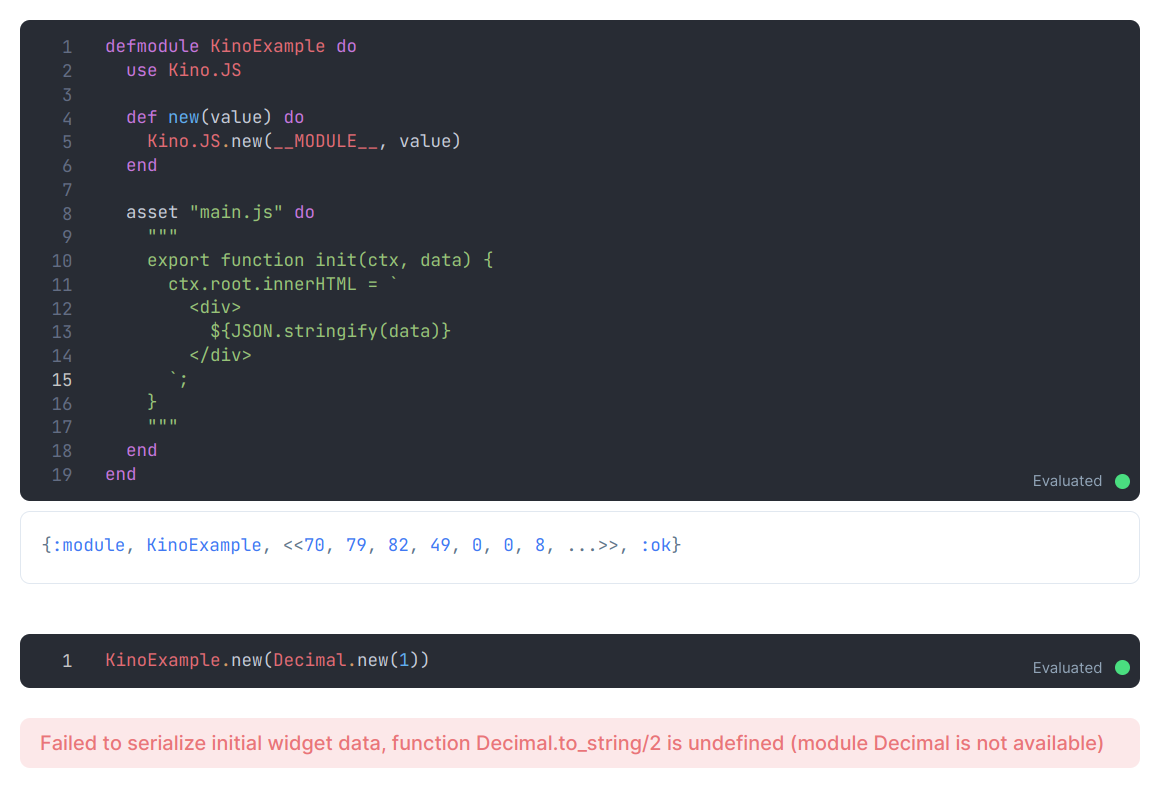This screenshot has height=804, width=1166.
Task: Click 'KinoExample.new(Decimal.new(1))' code
Action: [x=267, y=660]
